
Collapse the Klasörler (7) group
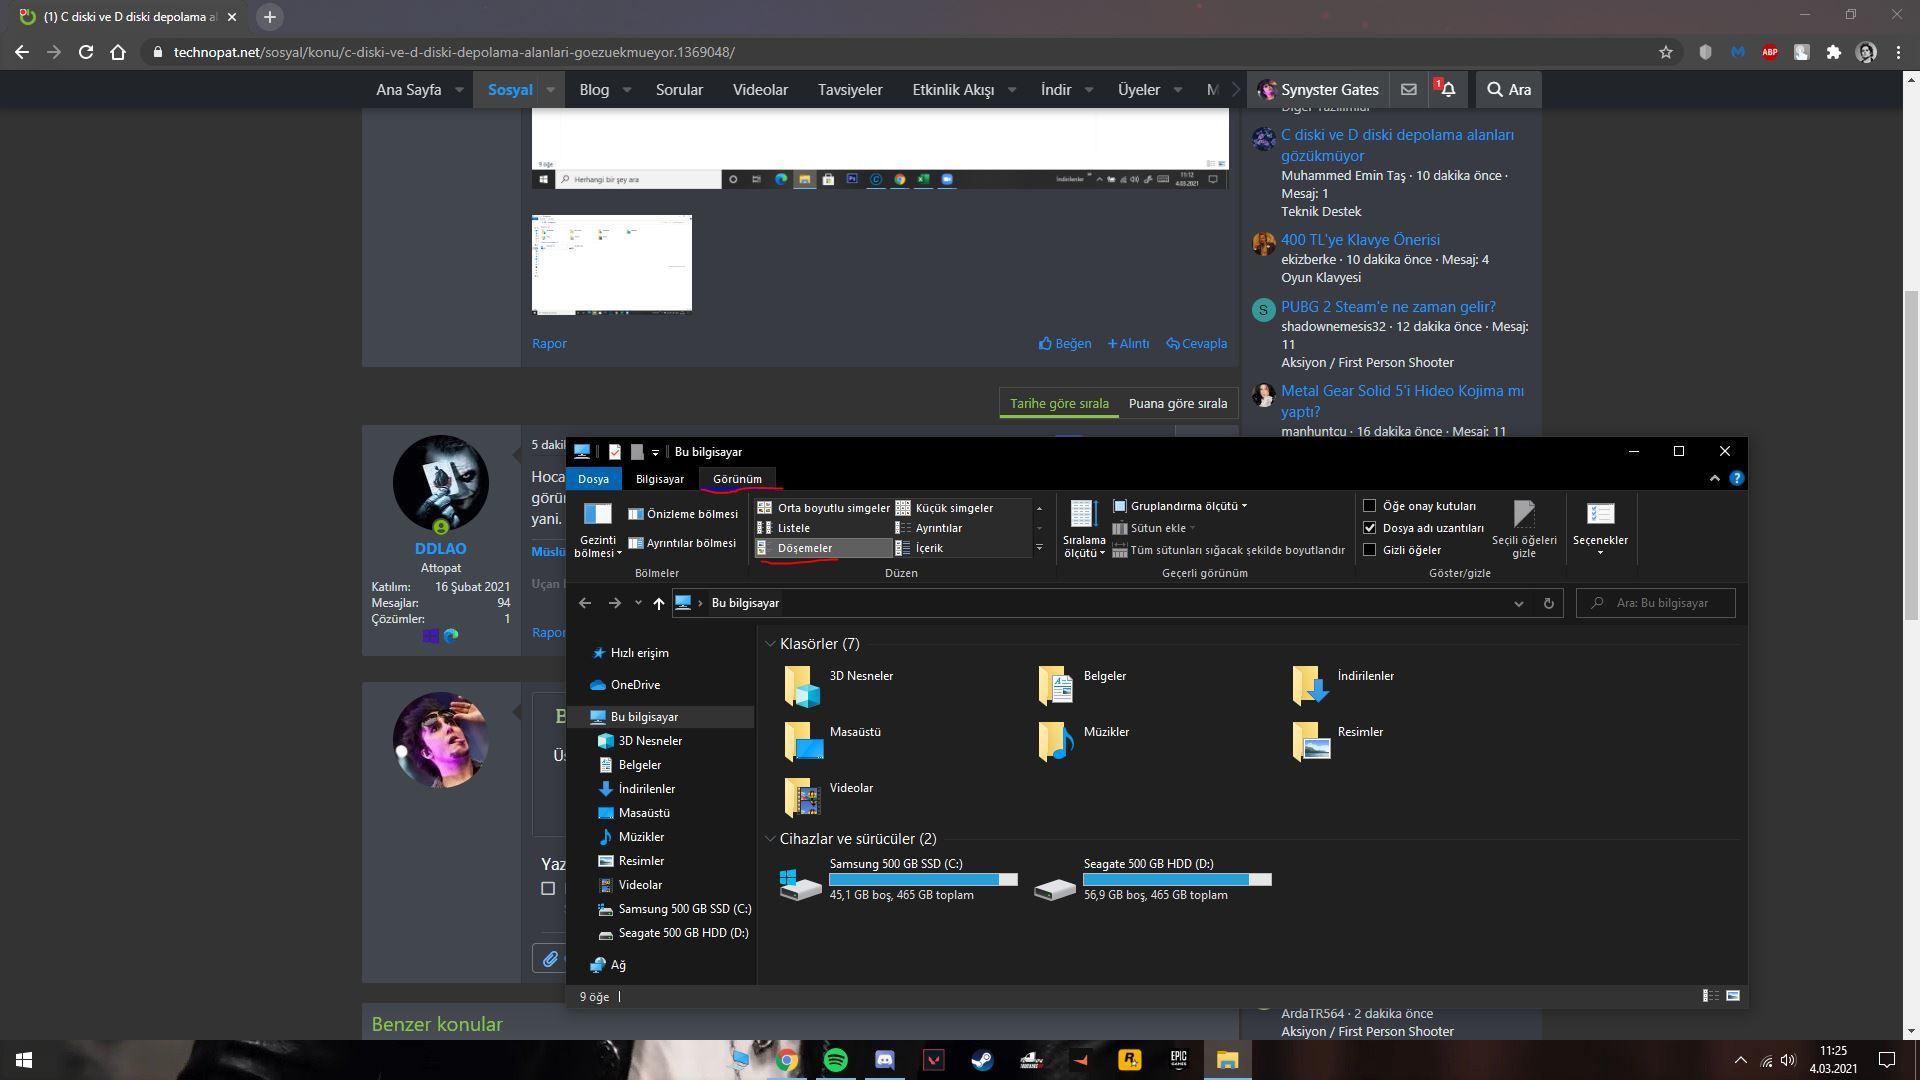(x=770, y=644)
